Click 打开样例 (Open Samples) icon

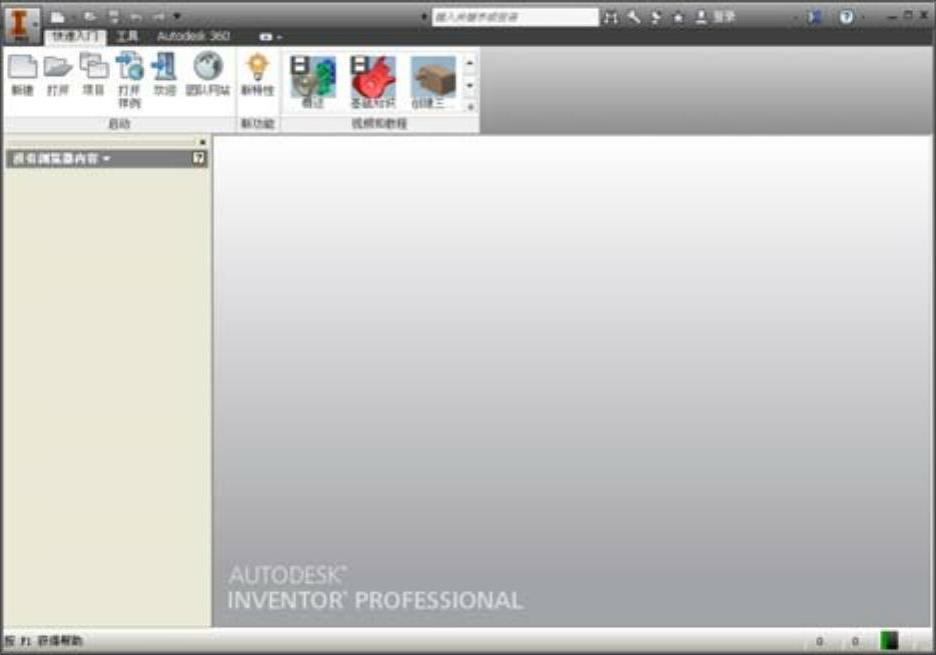pos(129,80)
